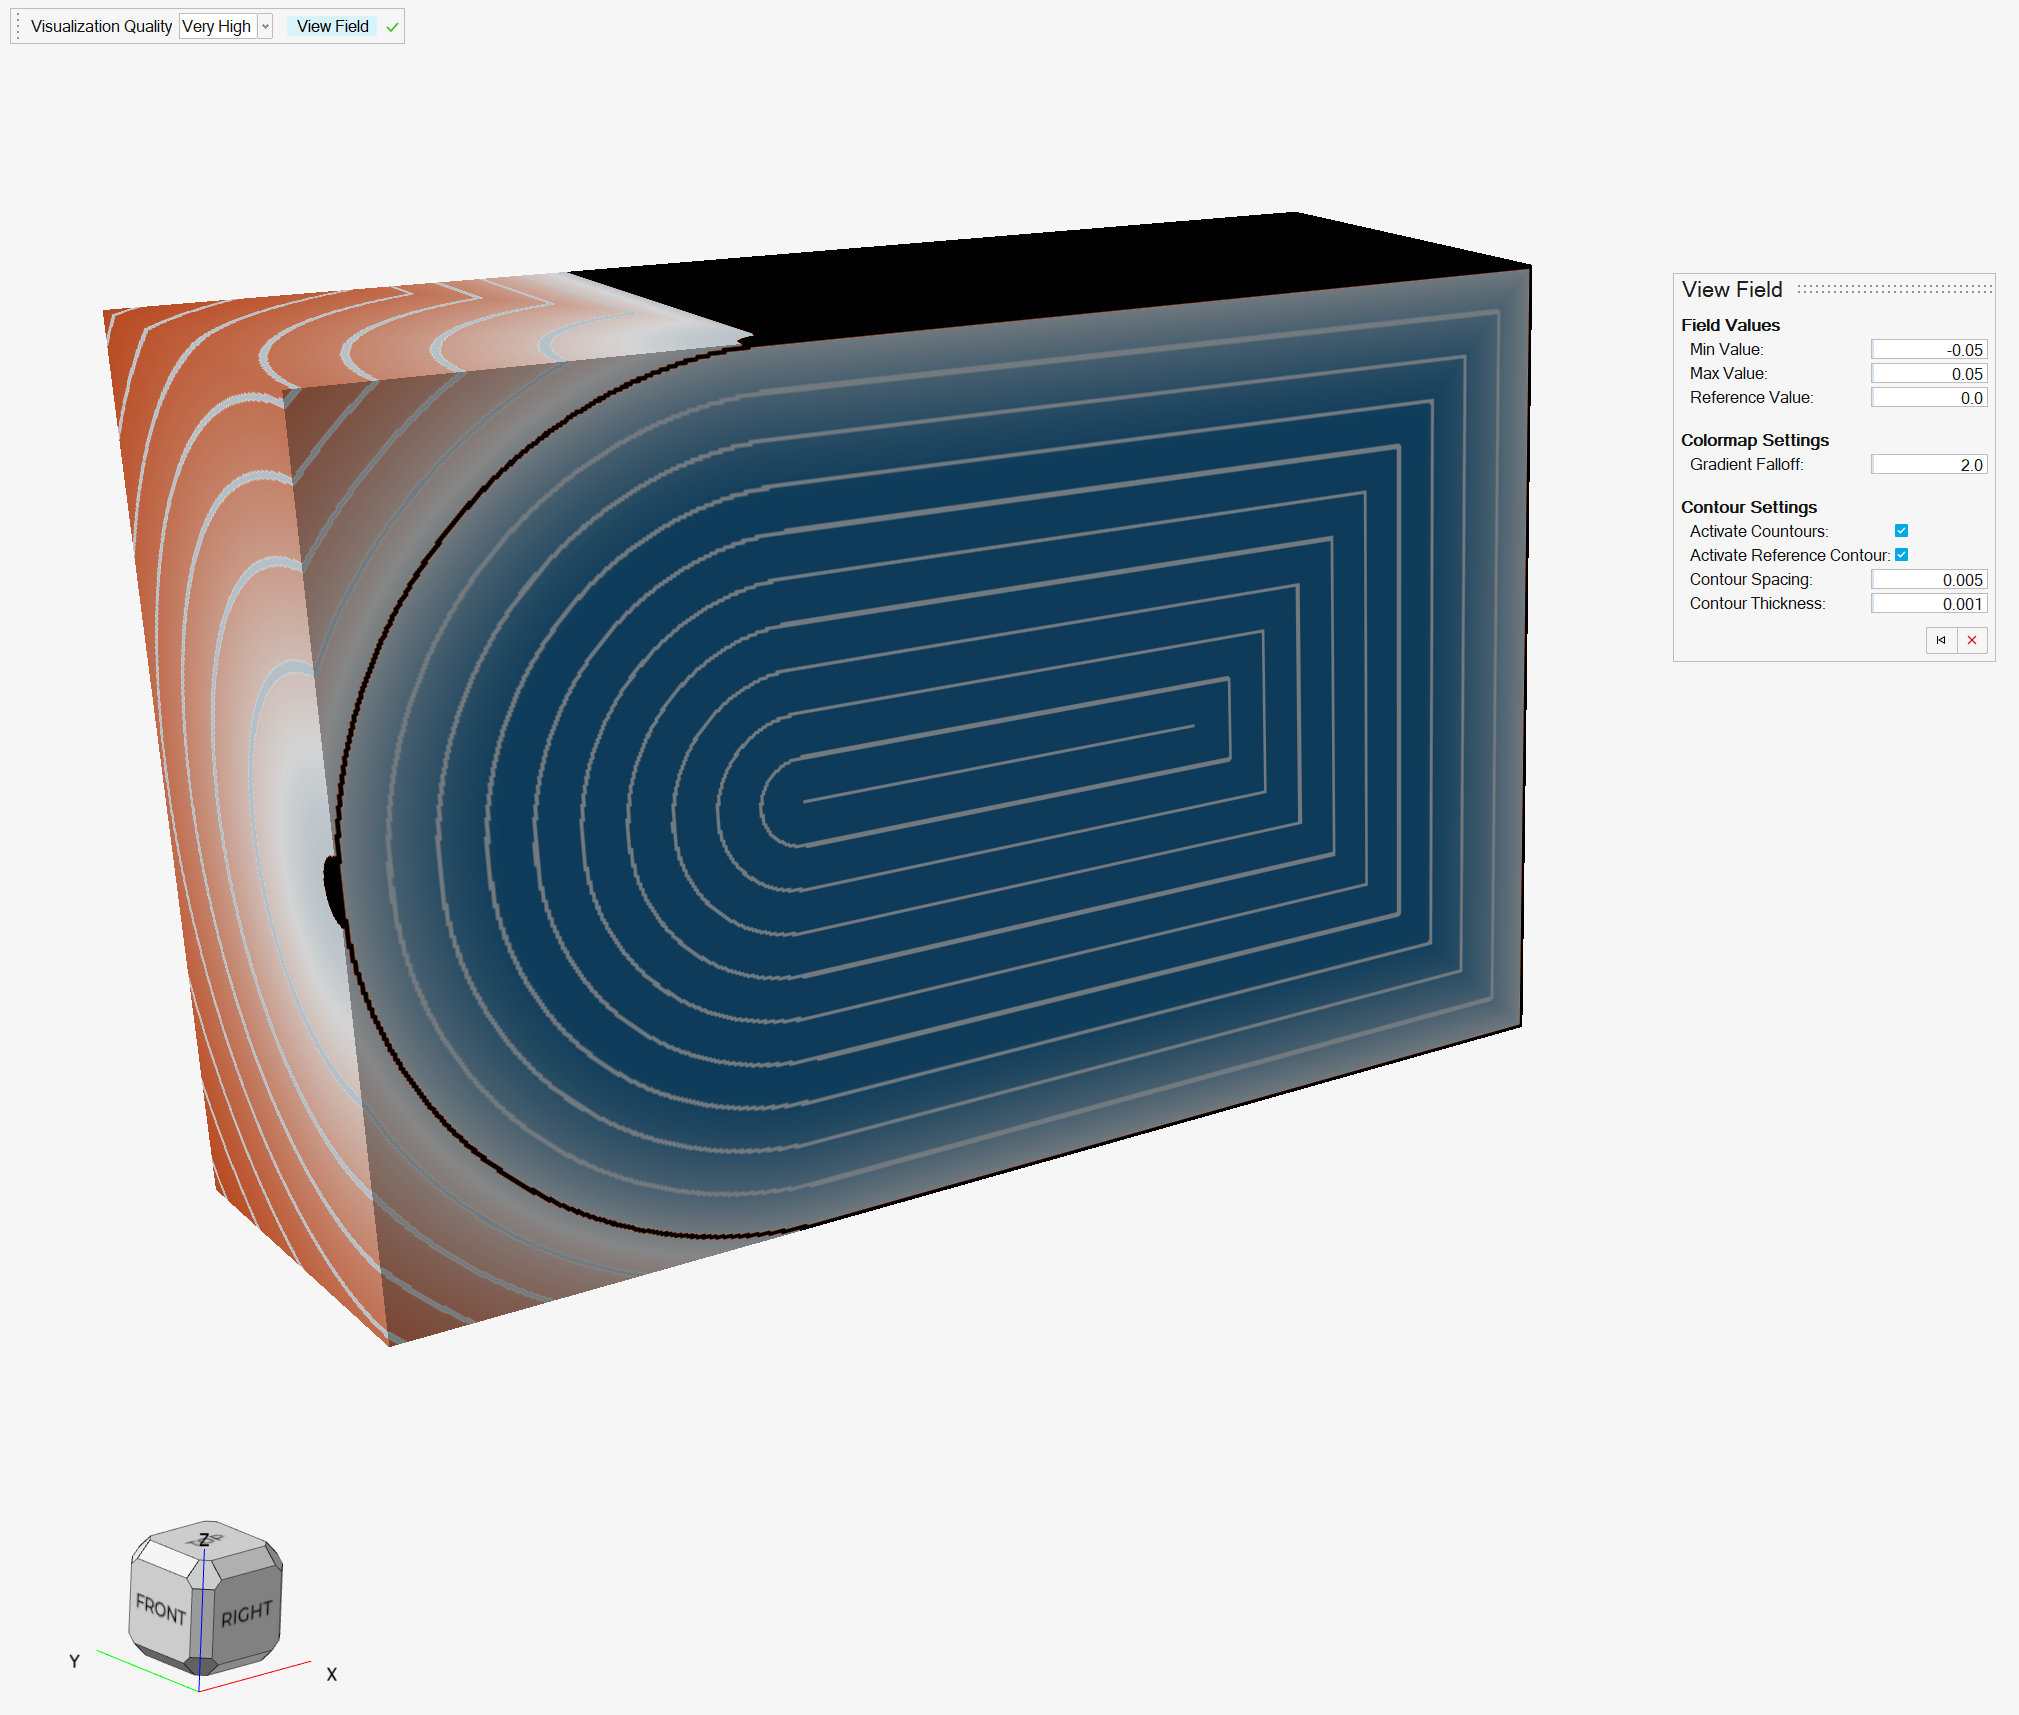Image resolution: width=2019 pixels, height=1715 pixels.
Task: Uncheck Activate Countours checkbox
Action: click(1901, 531)
